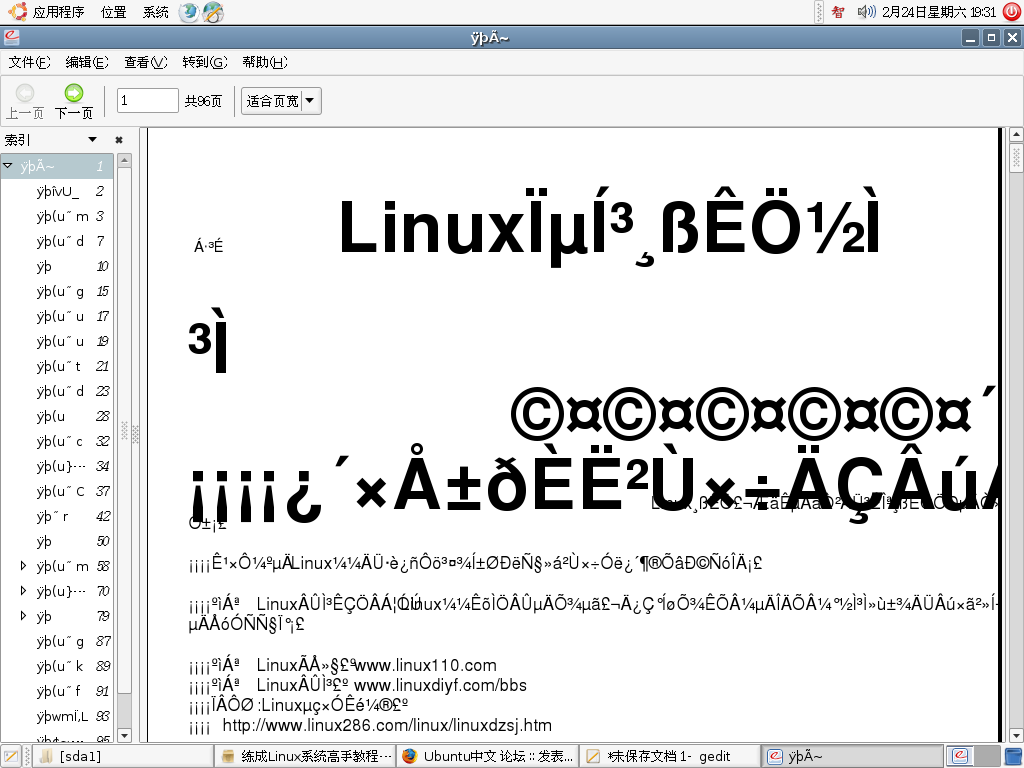Select the index entry for page 19
This screenshot has width=1024, height=768.
point(57,341)
